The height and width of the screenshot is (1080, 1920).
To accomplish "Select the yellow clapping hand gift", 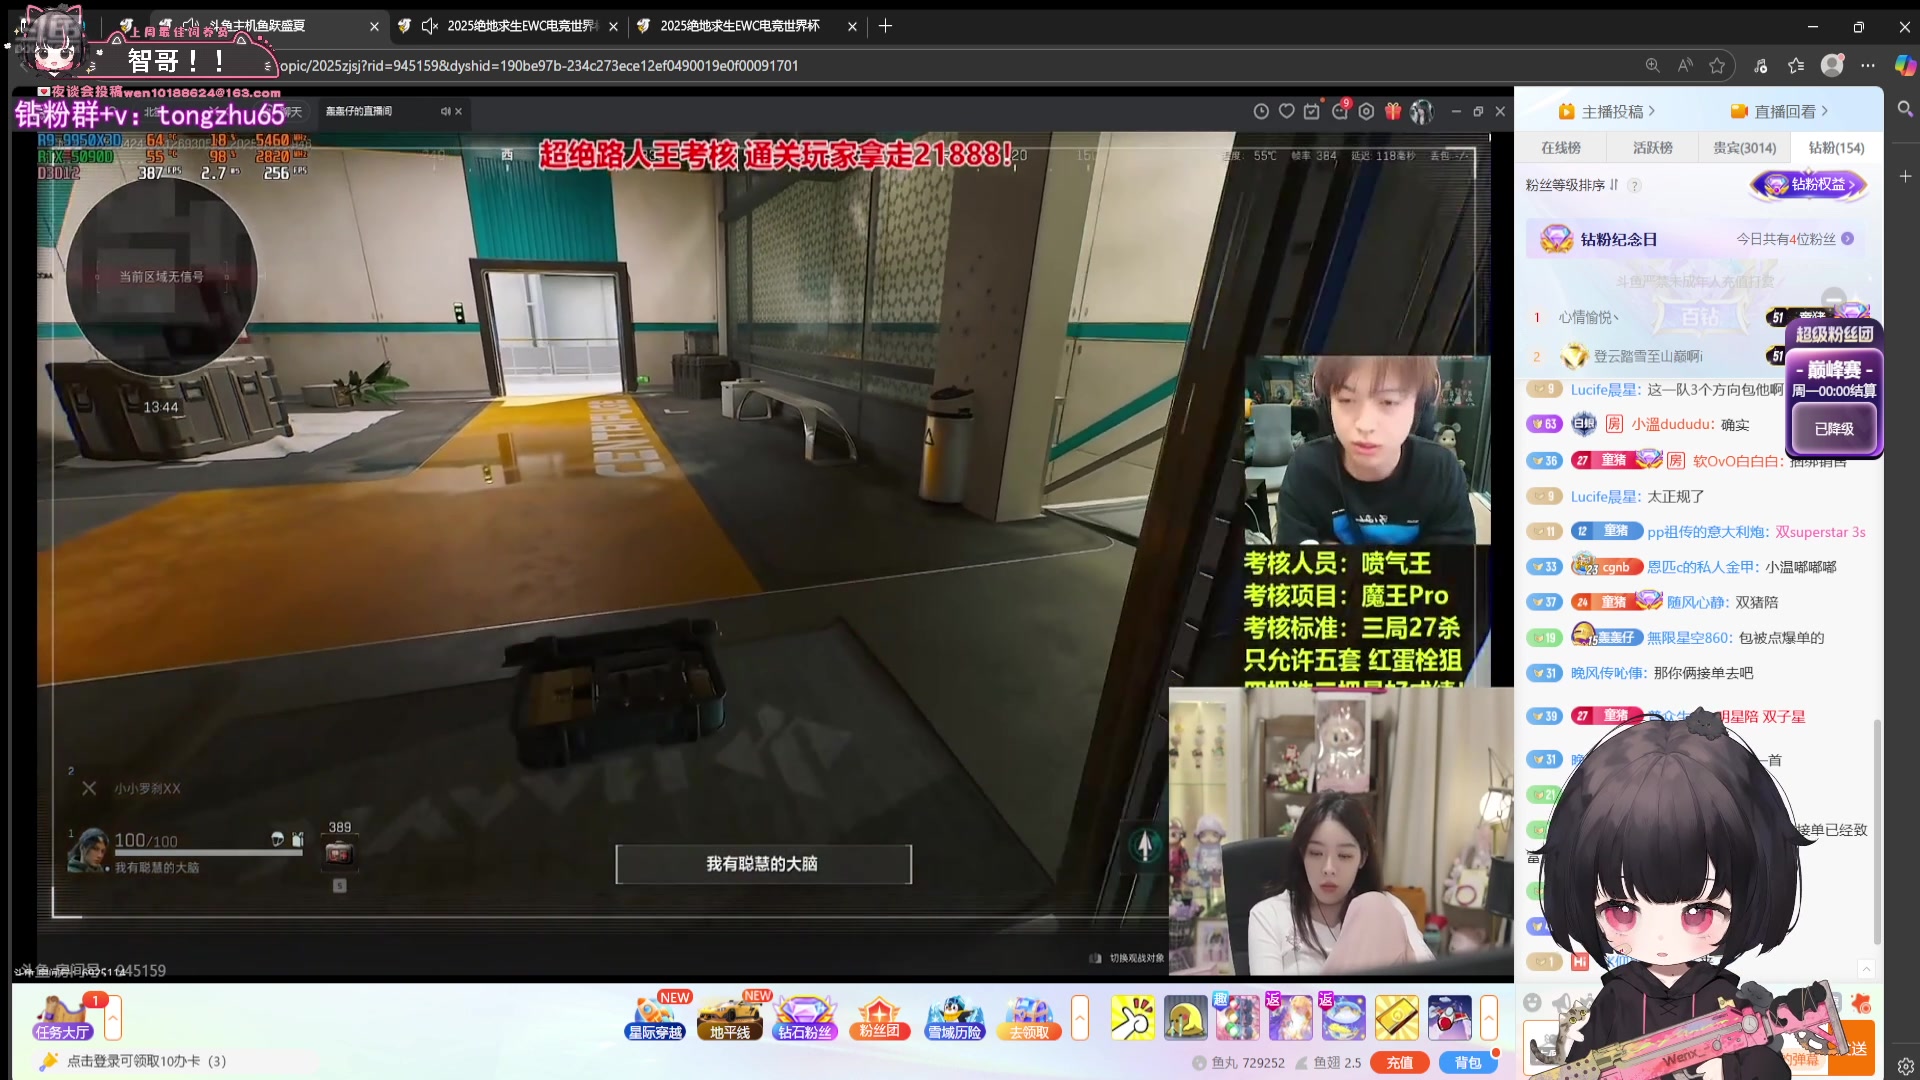I will click(1133, 1018).
